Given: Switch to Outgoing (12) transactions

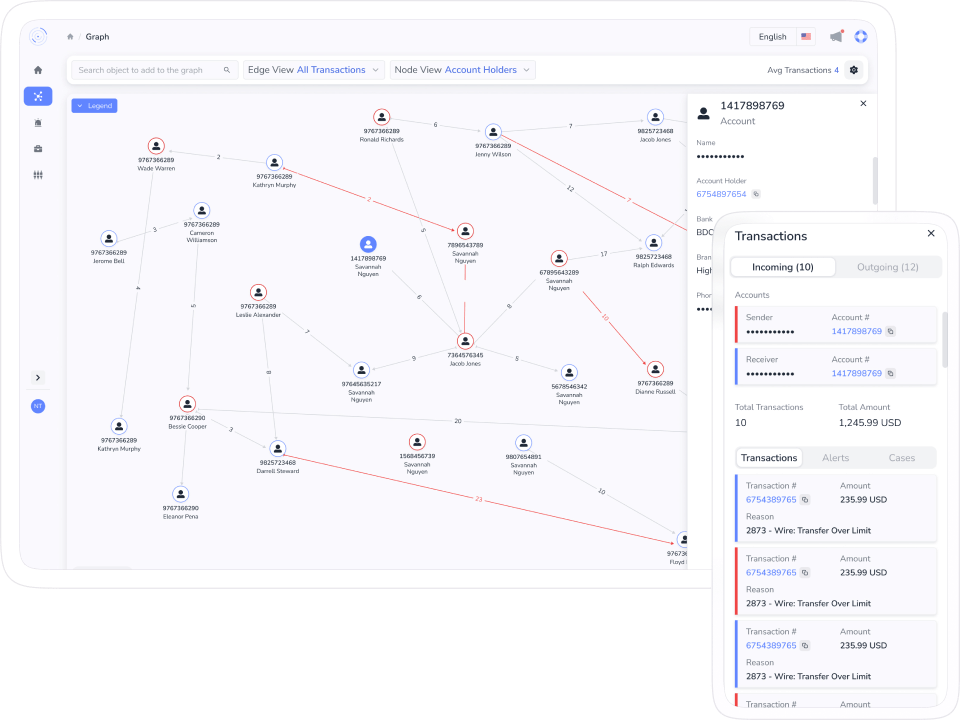Looking at the screenshot, I should tap(888, 267).
